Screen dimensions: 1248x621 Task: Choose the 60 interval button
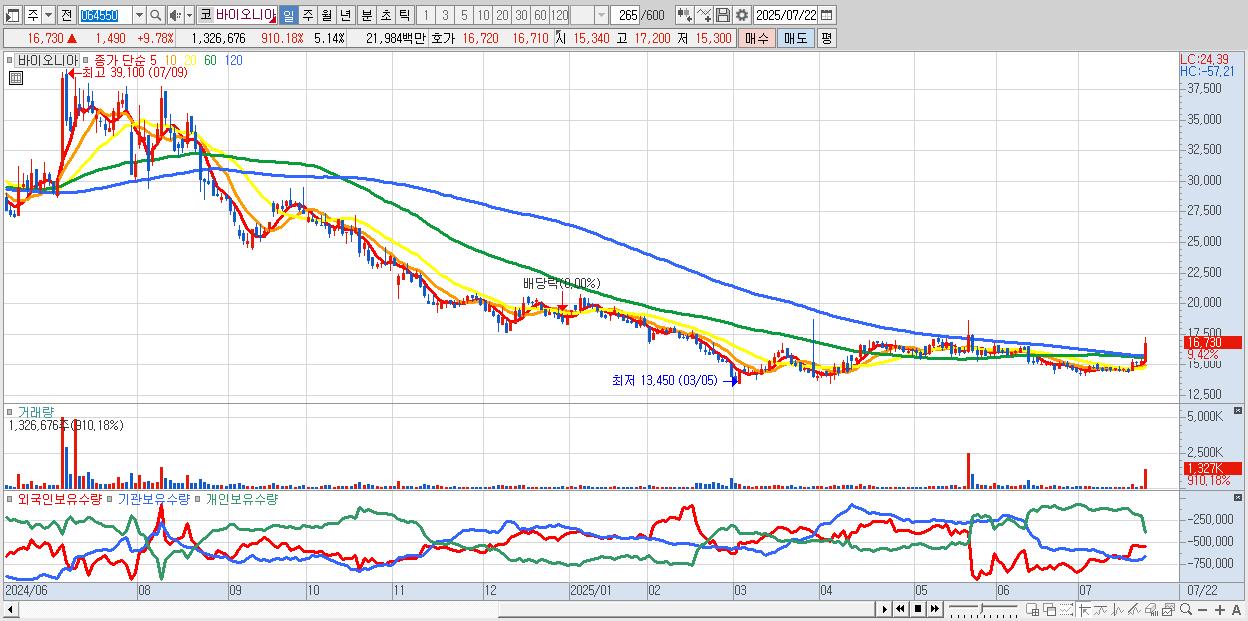click(540, 15)
